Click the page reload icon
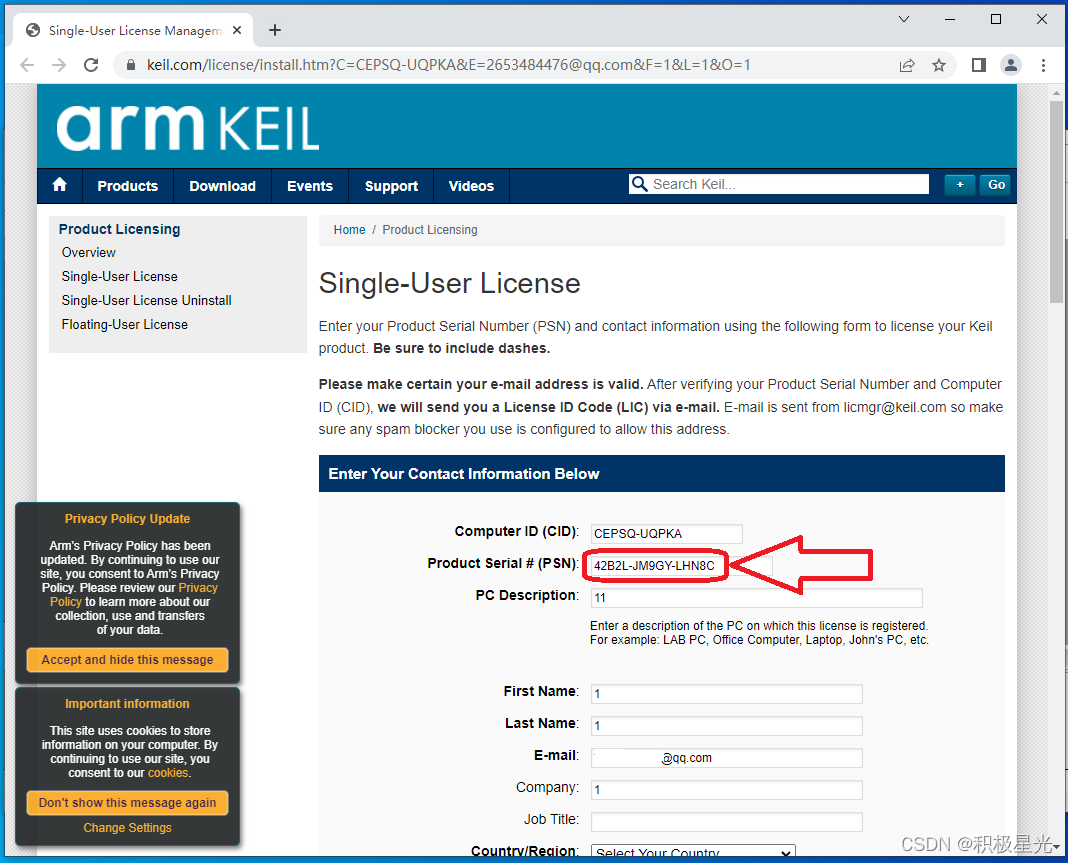The height and width of the screenshot is (863, 1068). (x=91, y=64)
